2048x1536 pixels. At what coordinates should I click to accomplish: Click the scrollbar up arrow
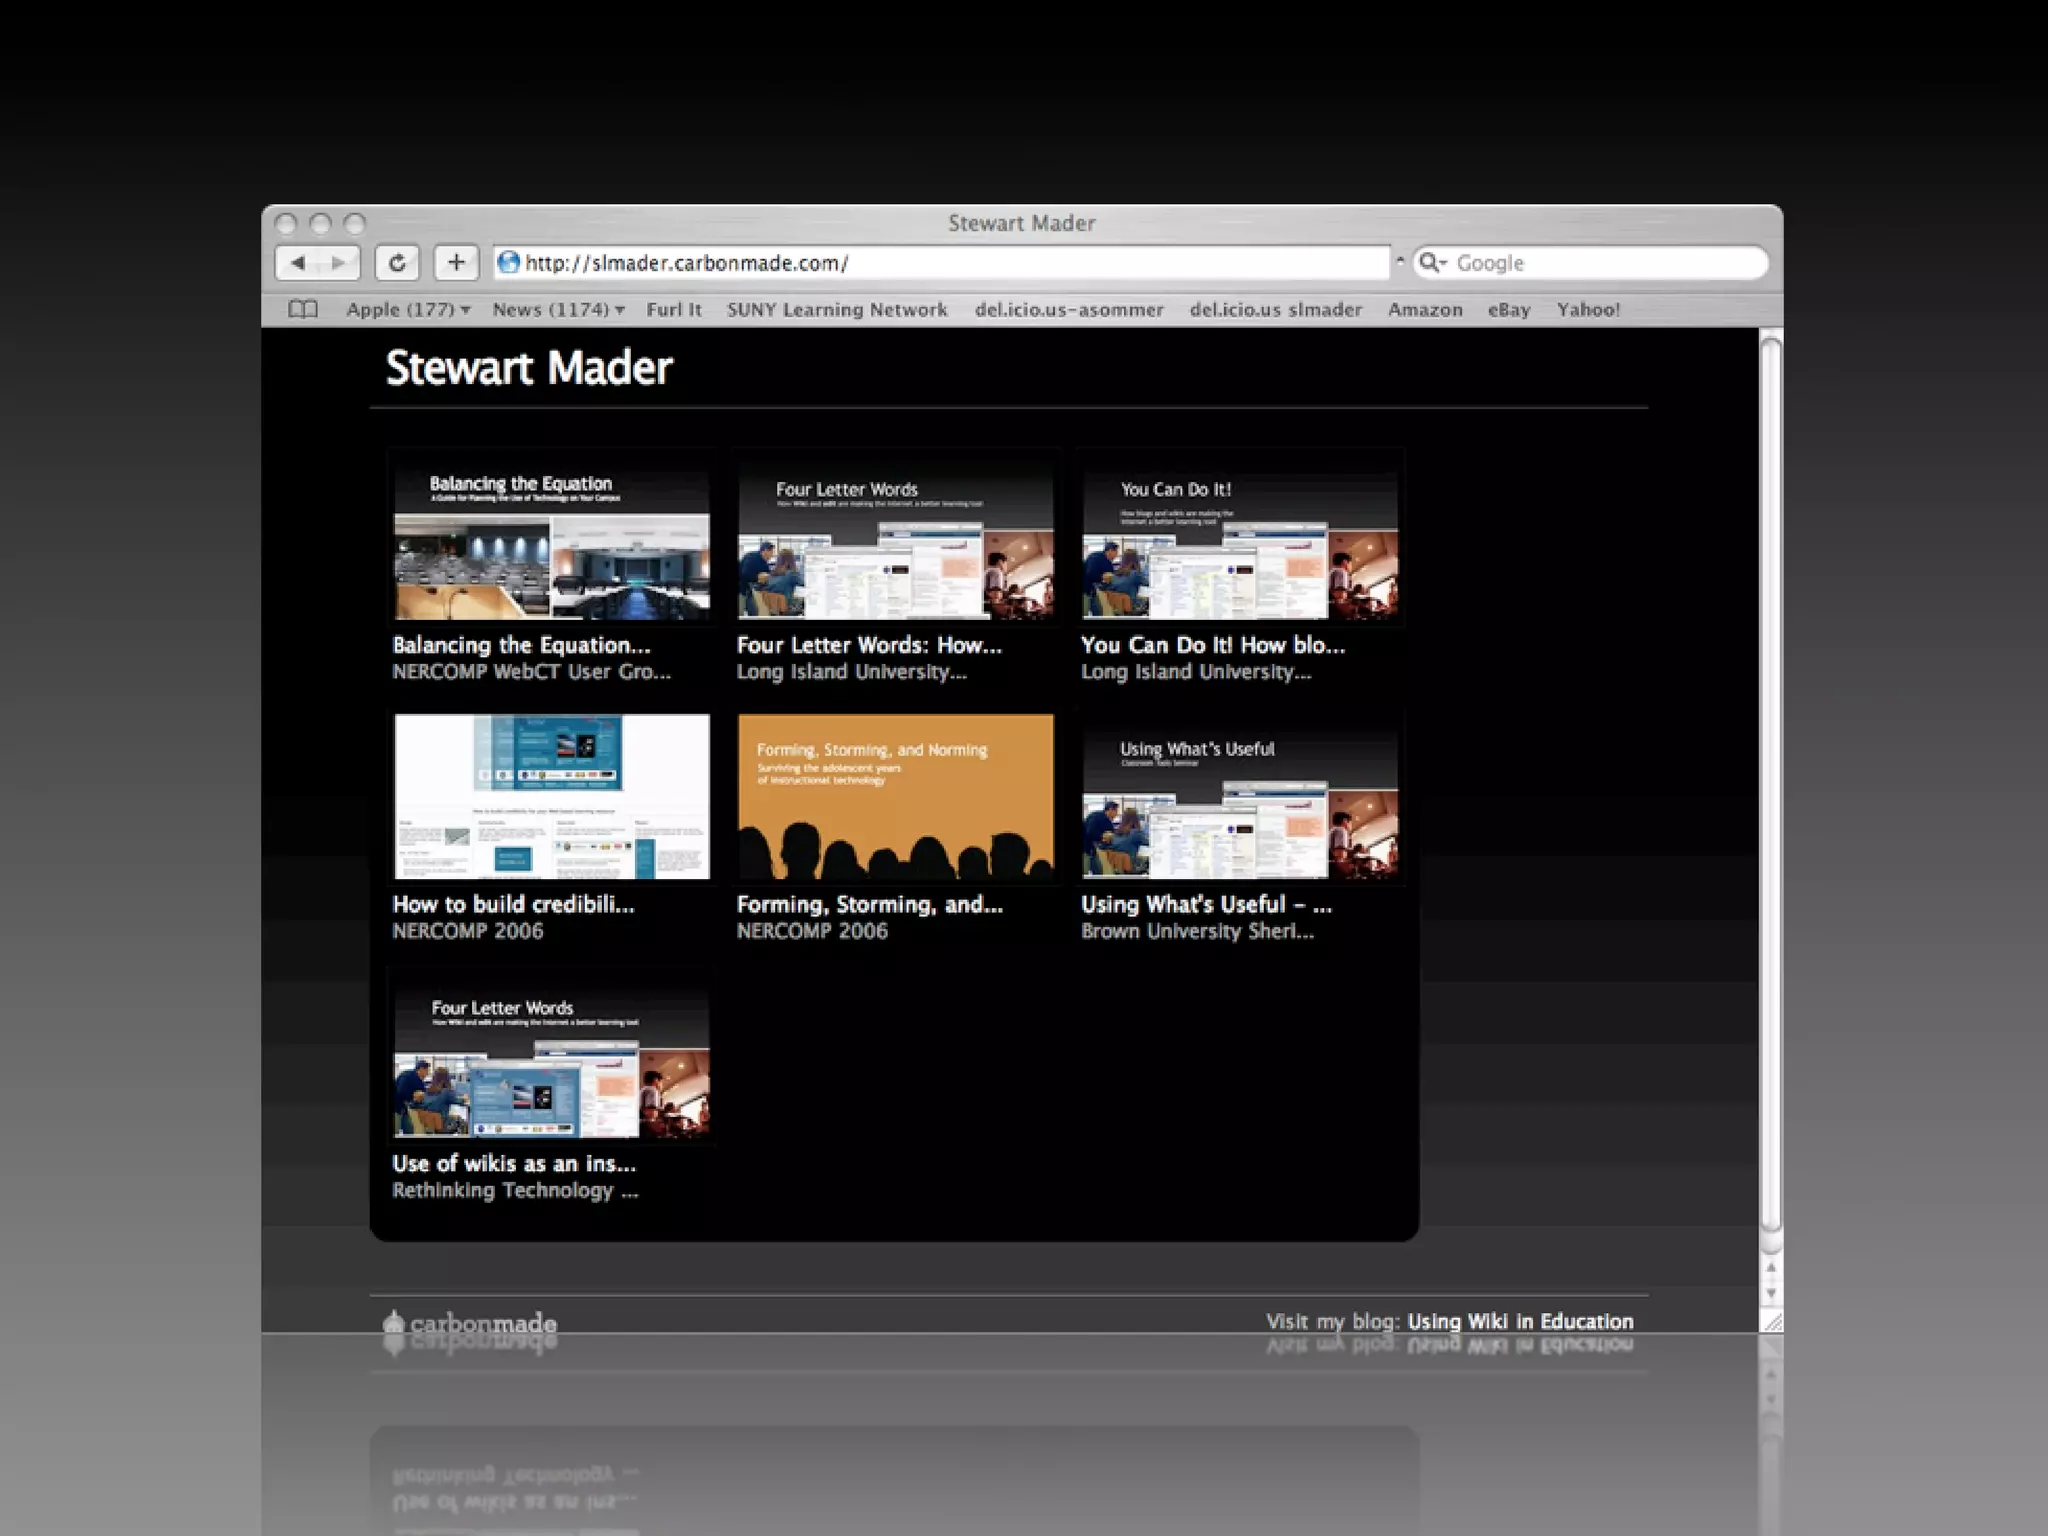pyautogui.click(x=1771, y=1268)
